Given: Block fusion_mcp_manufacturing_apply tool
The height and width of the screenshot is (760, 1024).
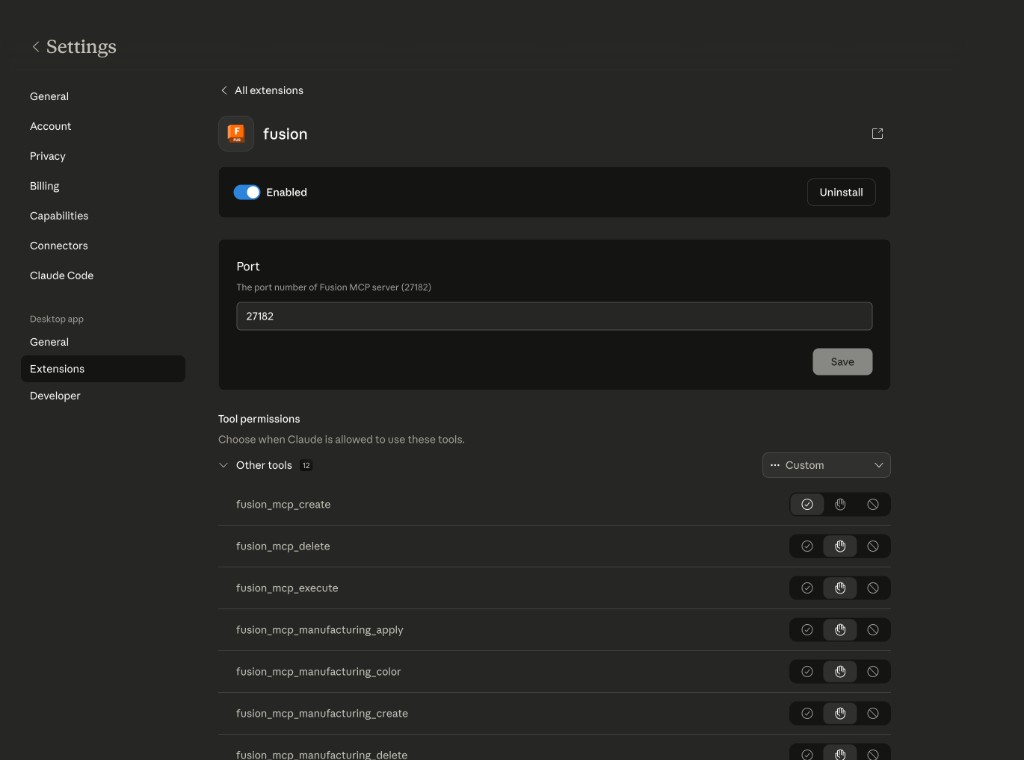Looking at the screenshot, I should 872,629.
